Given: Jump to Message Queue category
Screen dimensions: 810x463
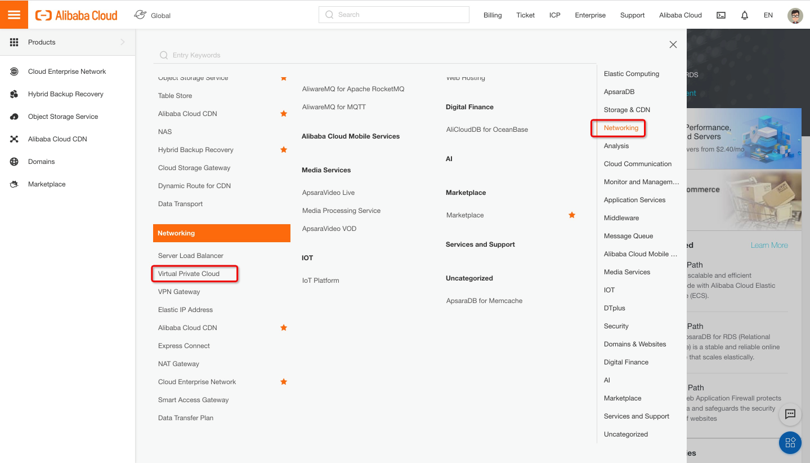Looking at the screenshot, I should click(x=628, y=236).
